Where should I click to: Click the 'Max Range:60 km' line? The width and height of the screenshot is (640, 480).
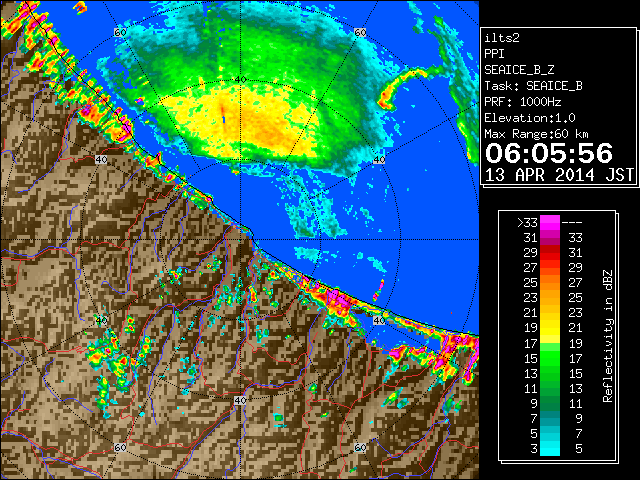coord(536,134)
